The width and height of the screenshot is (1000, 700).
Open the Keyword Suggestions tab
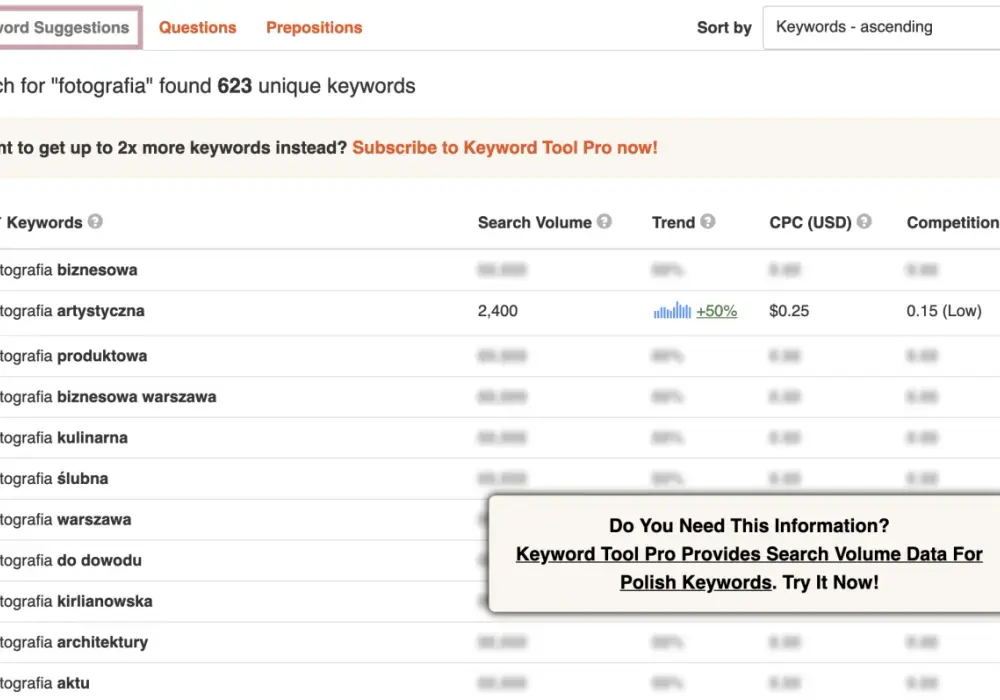pos(69,27)
